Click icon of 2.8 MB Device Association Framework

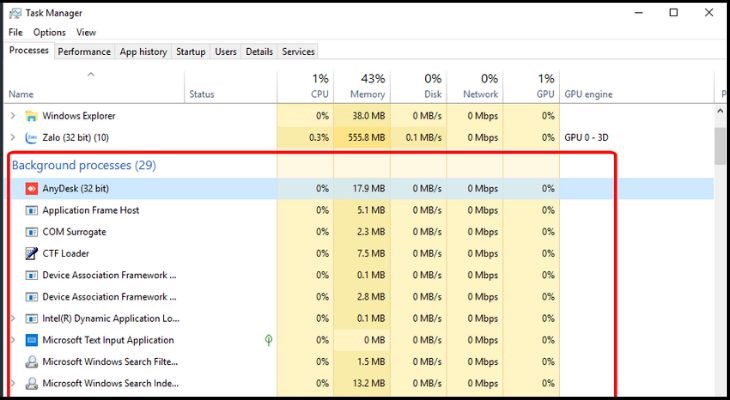31,297
